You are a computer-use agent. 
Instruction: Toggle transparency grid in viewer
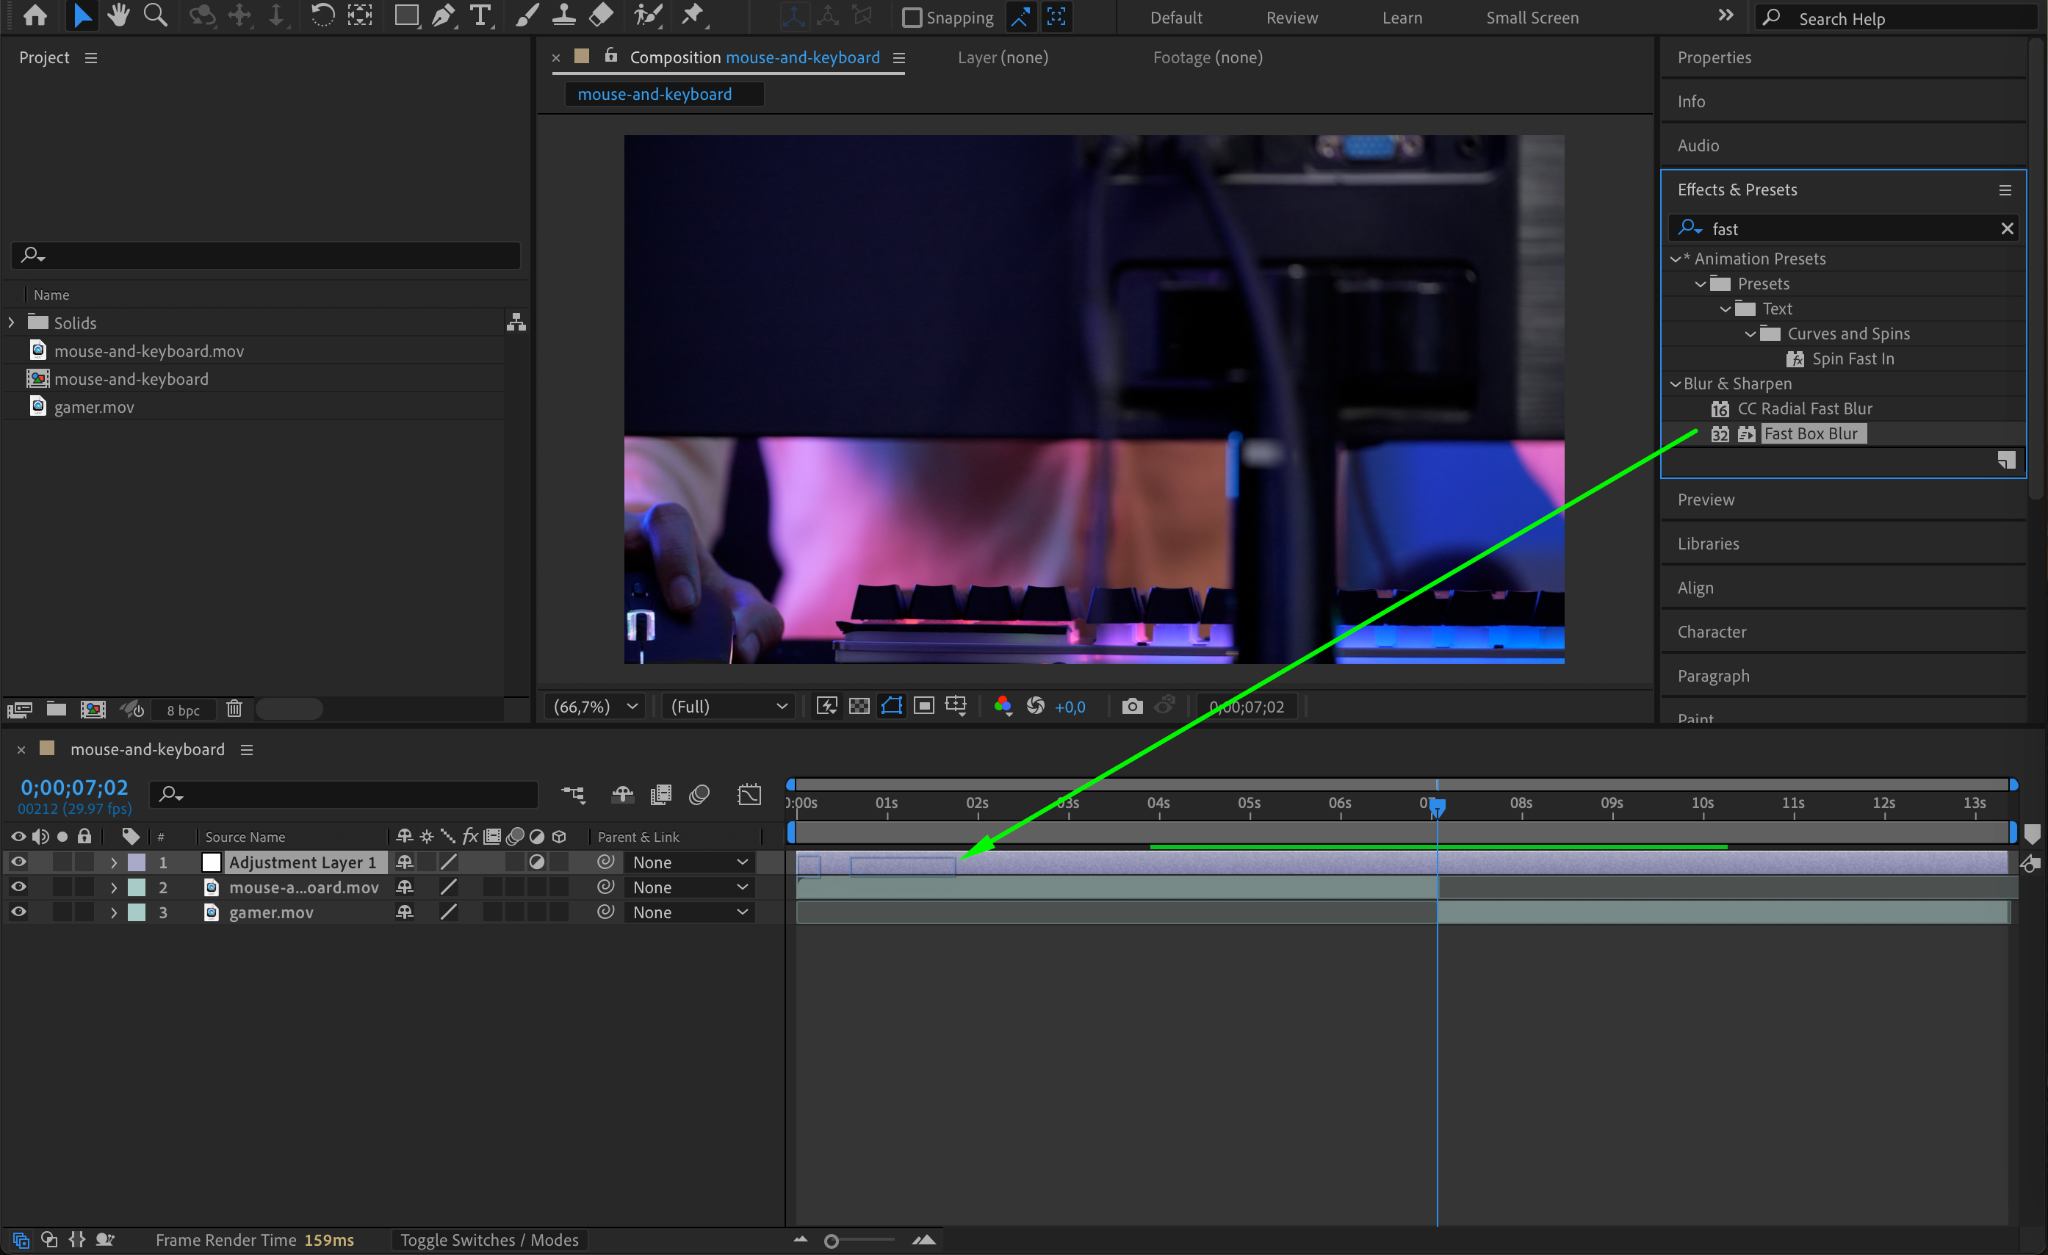point(859,706)
